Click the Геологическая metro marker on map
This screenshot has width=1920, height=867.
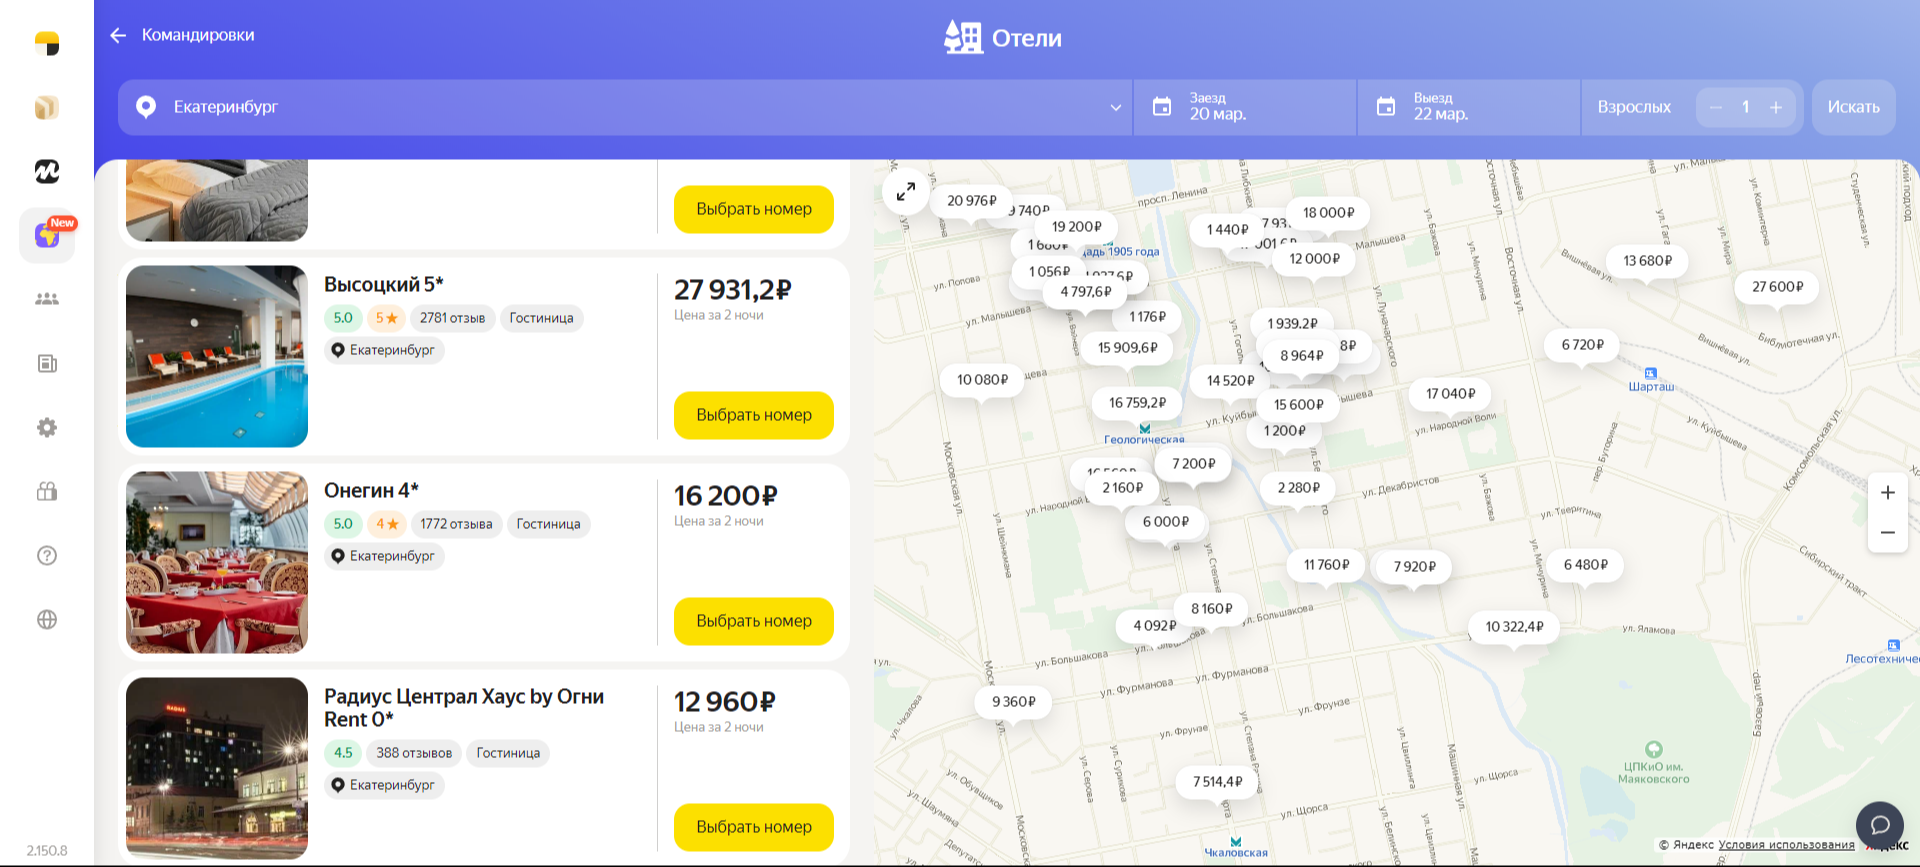(x=1145, y=429)
